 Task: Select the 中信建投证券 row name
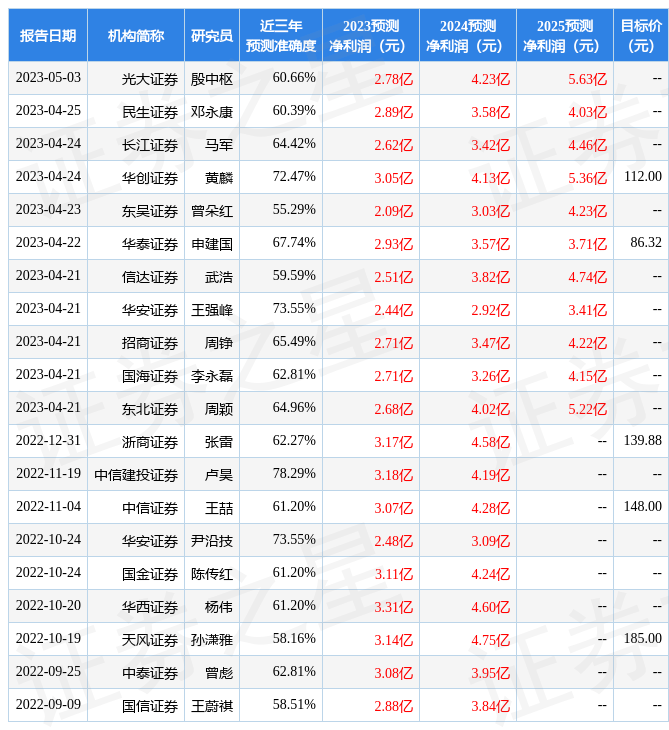click(x=136, y=475)
